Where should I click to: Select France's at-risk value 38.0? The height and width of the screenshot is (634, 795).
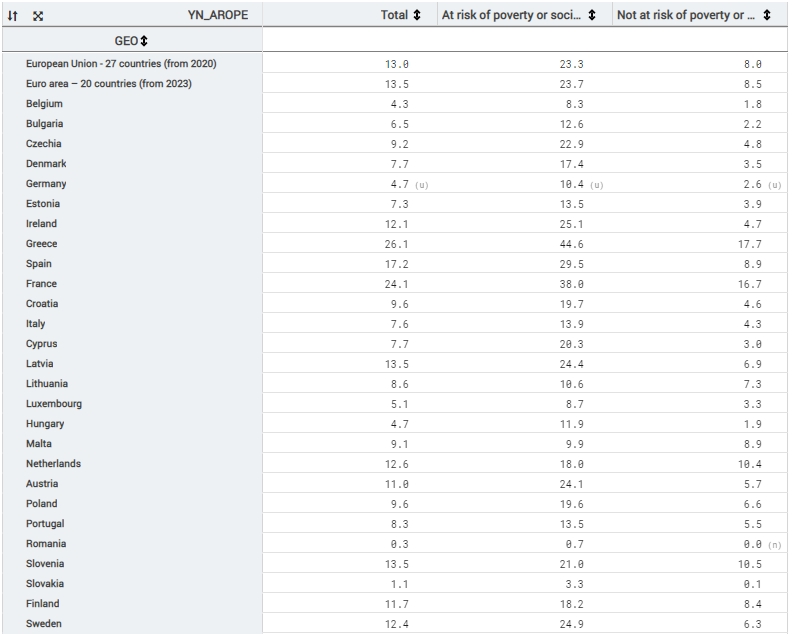pyautogui.click(x=571, y=285)
